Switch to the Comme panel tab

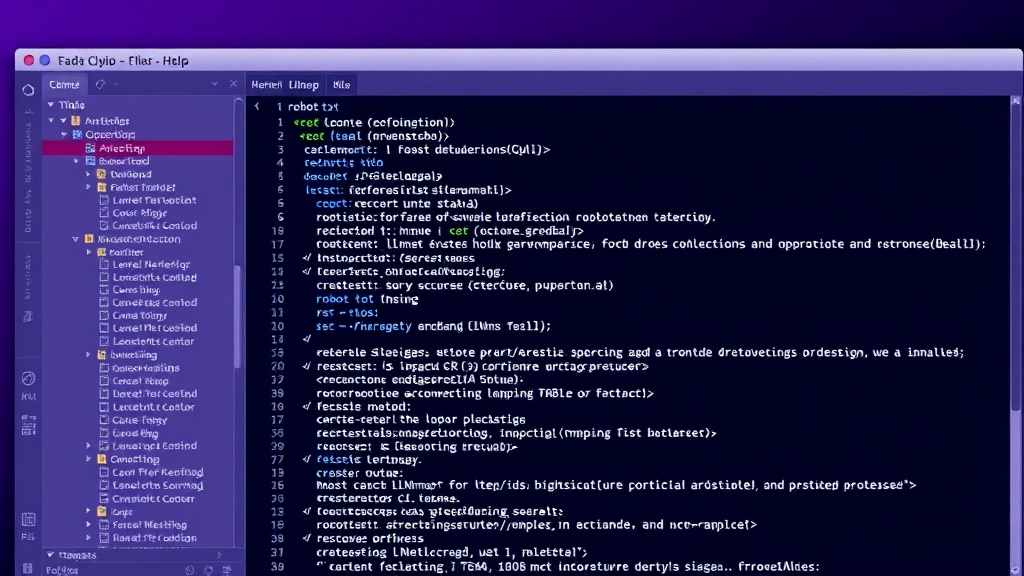click(64, 84)
